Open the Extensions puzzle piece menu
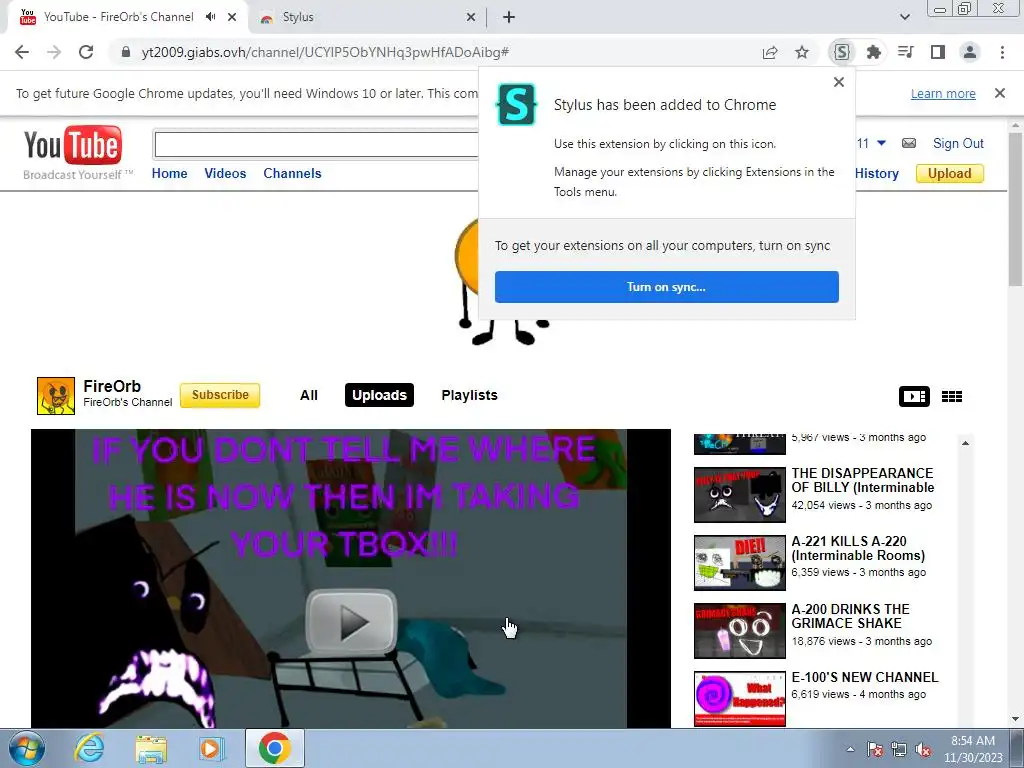The width and height of the screenshot is (1024, 768). tap(874, 52)
